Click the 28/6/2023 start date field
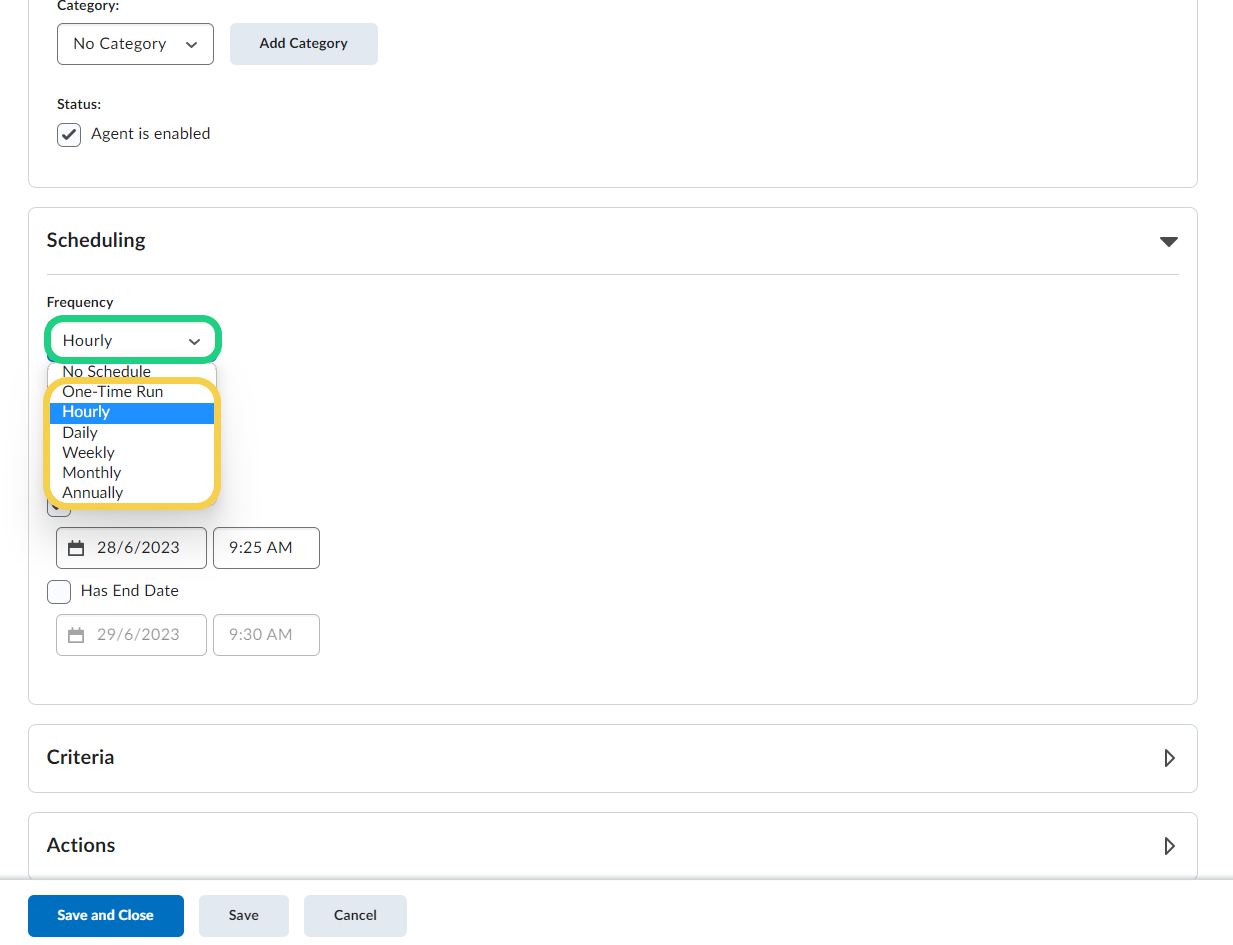The image size is (1233, 945). [x=140, y=548]
